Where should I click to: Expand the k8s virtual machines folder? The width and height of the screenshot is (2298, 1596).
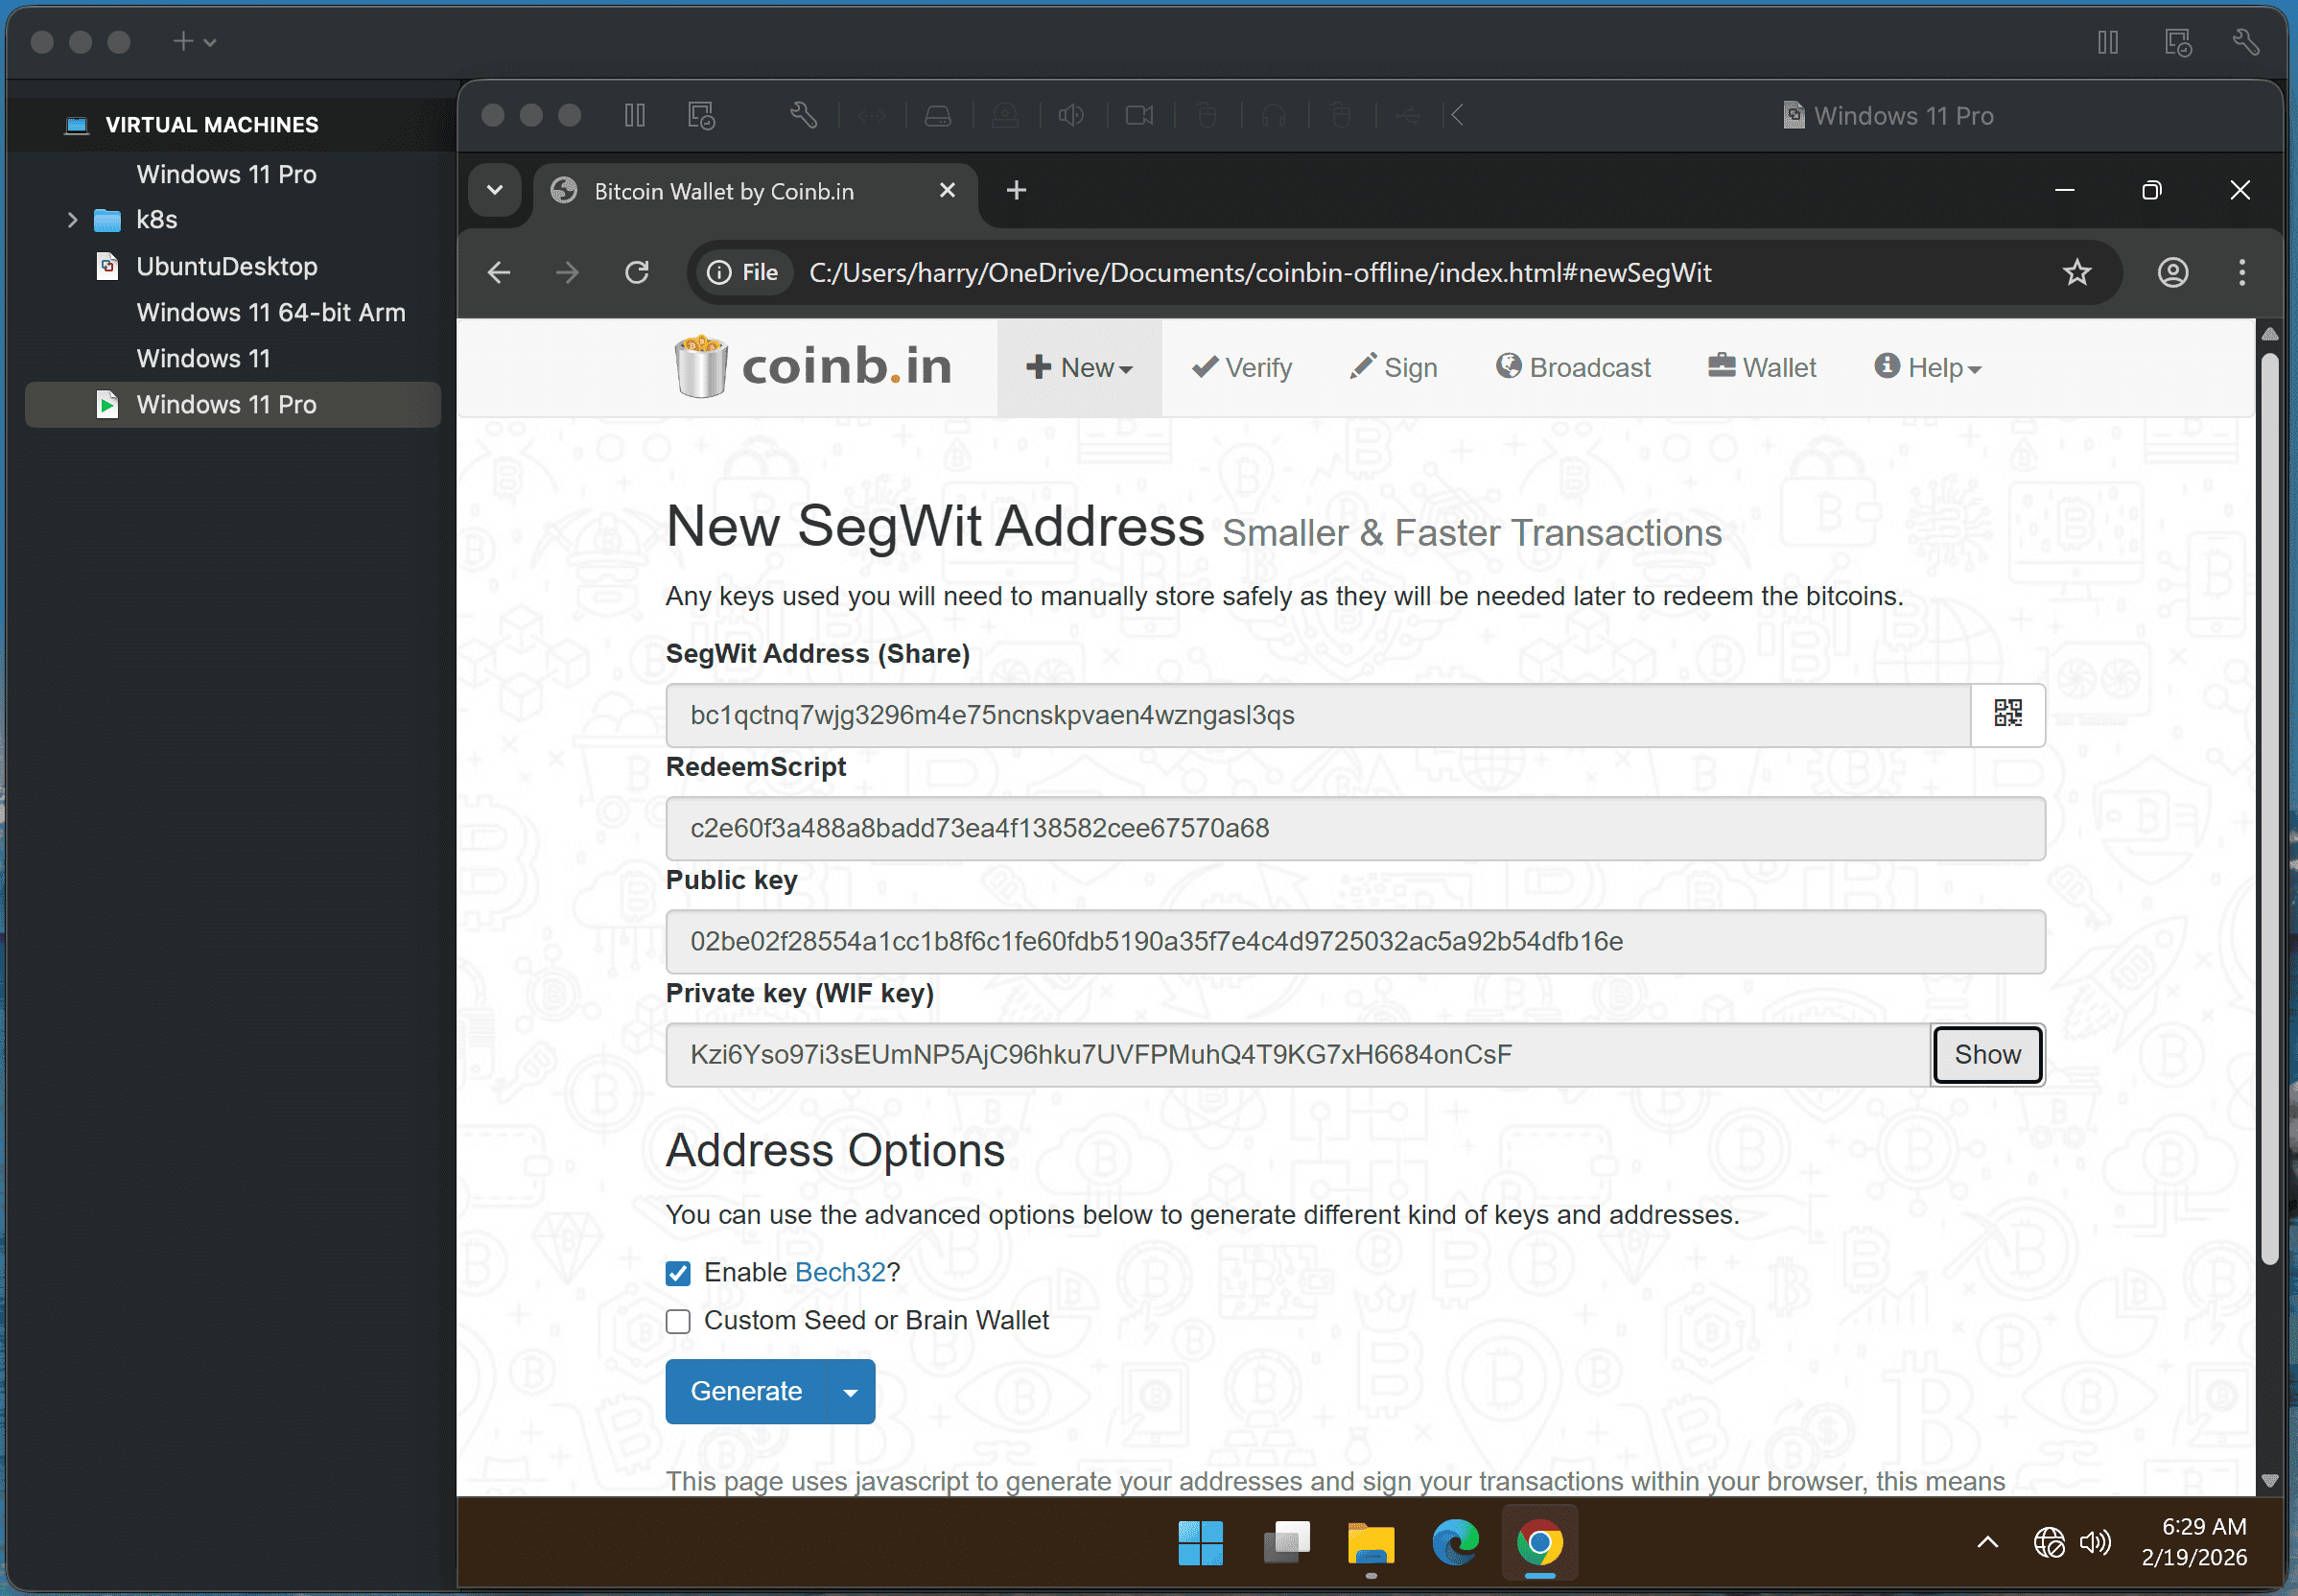[x=71, y=219]
